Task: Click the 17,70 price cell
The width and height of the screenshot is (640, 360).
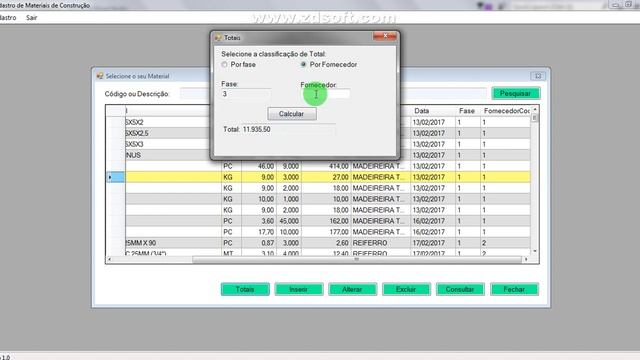Action: click(259, 232)
